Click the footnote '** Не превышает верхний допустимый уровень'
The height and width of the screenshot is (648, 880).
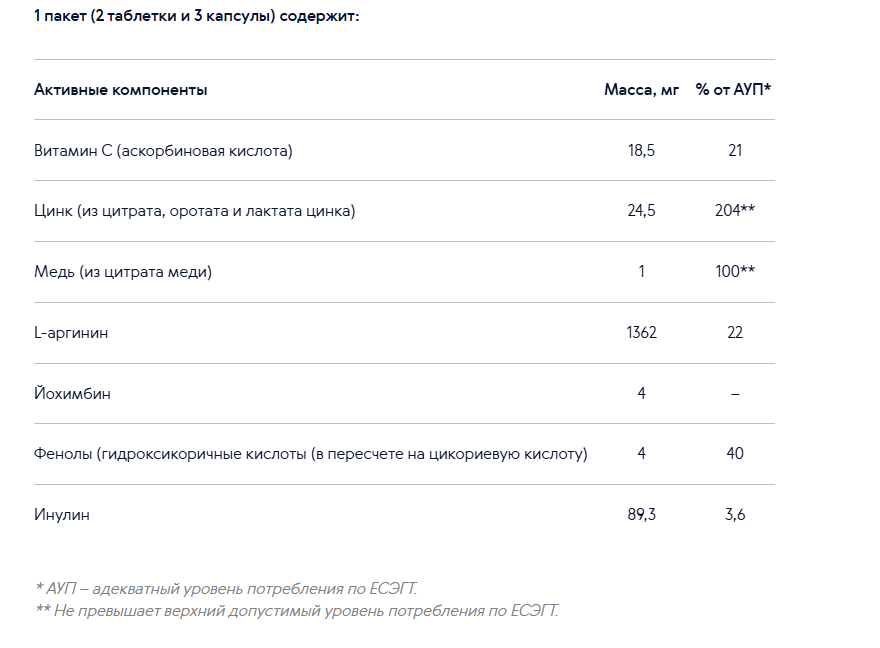(297, 610)
